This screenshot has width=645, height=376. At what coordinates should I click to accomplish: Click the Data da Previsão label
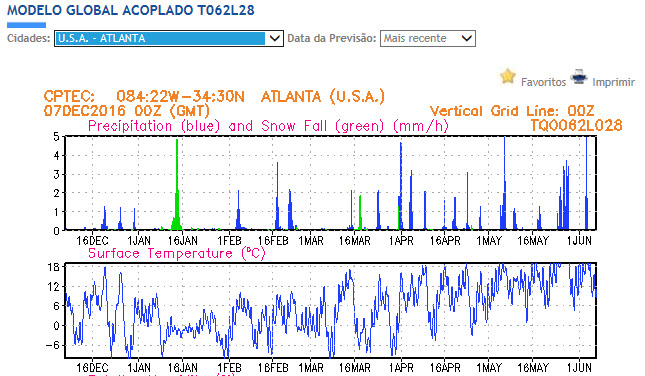(x=332, y=38)
